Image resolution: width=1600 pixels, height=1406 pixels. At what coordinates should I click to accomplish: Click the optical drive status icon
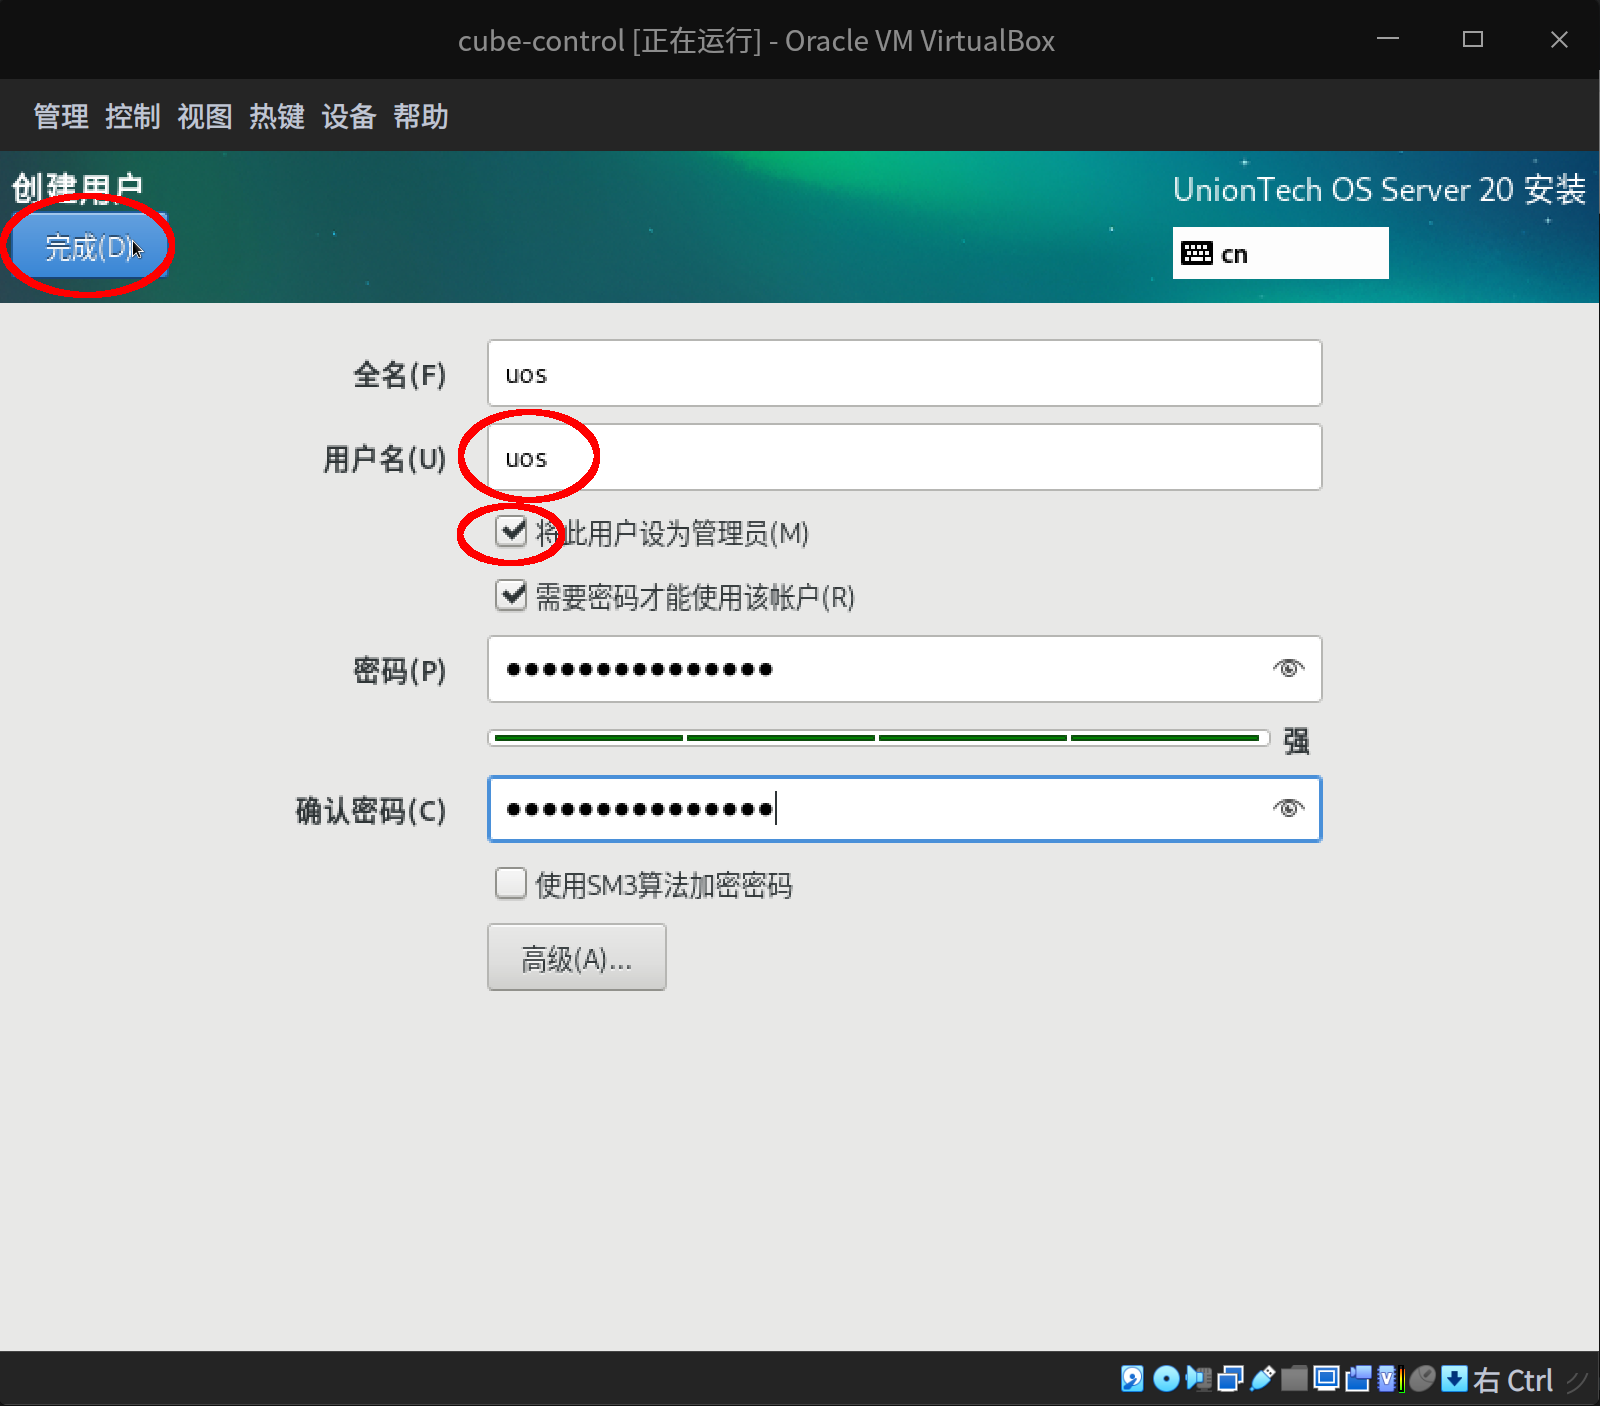point(1165,1380)
